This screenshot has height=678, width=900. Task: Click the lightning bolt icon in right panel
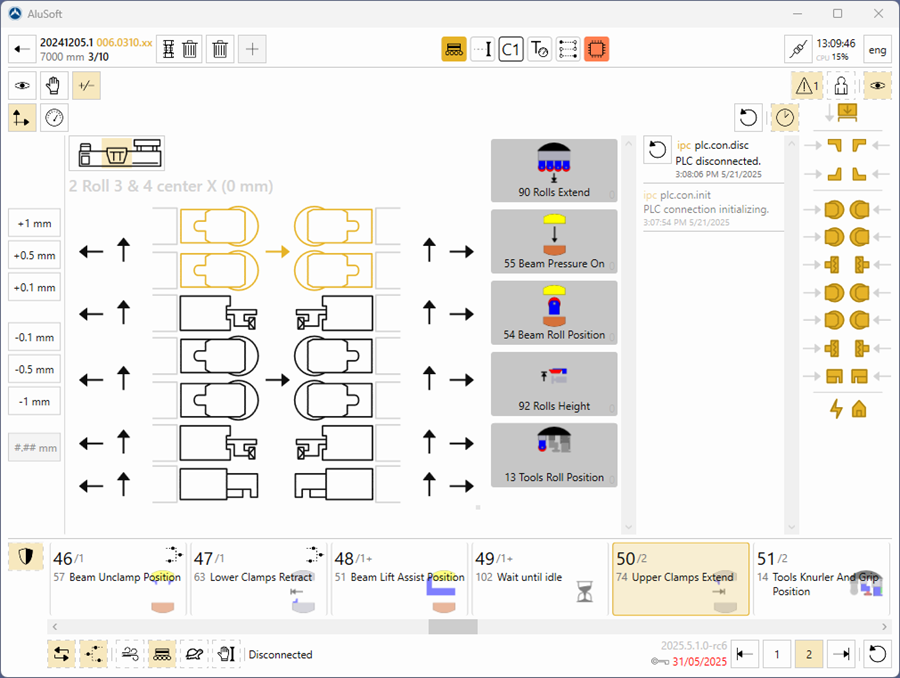tap(836, 408)
